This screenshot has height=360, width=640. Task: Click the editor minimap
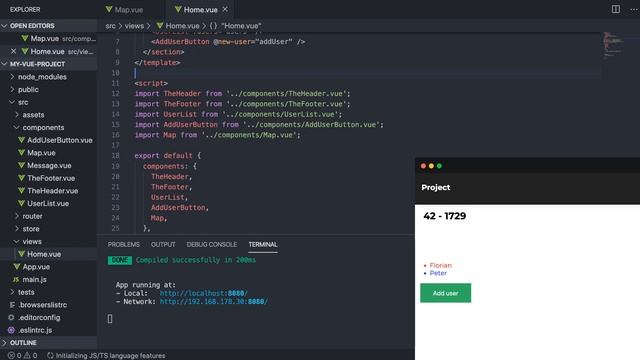click(x=613, y=45)
